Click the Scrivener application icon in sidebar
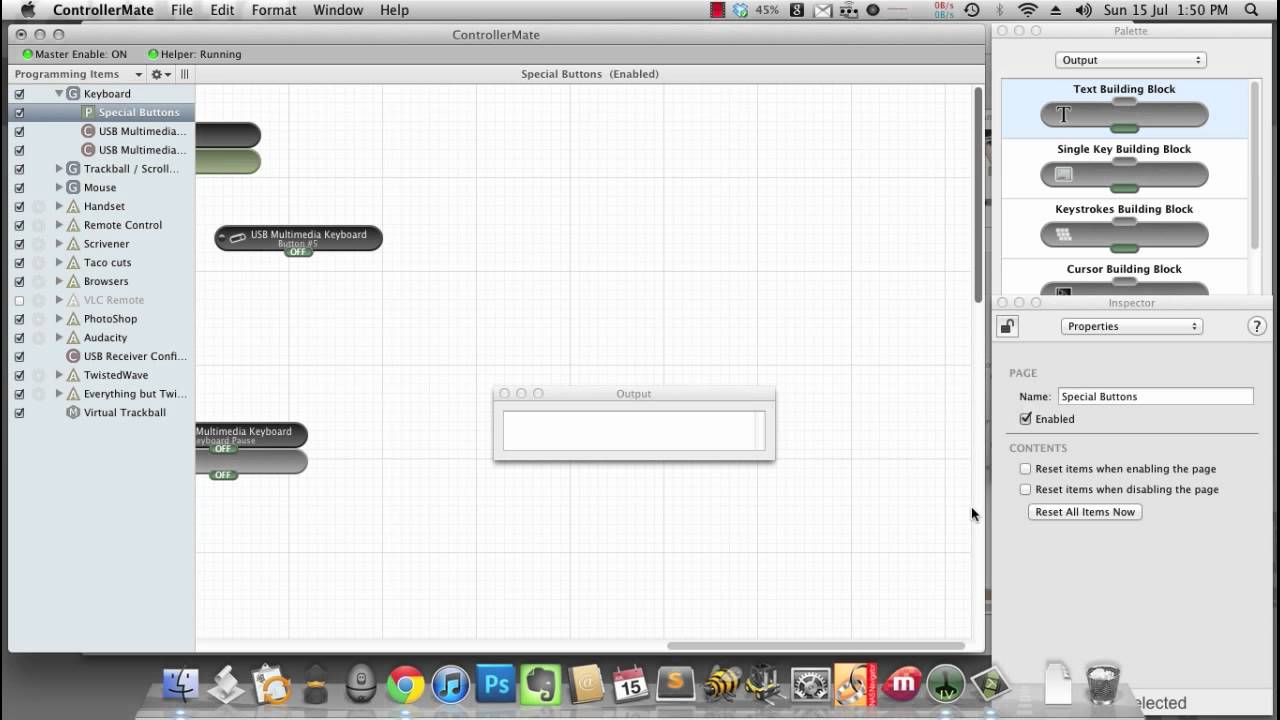 tap(73, 243)
